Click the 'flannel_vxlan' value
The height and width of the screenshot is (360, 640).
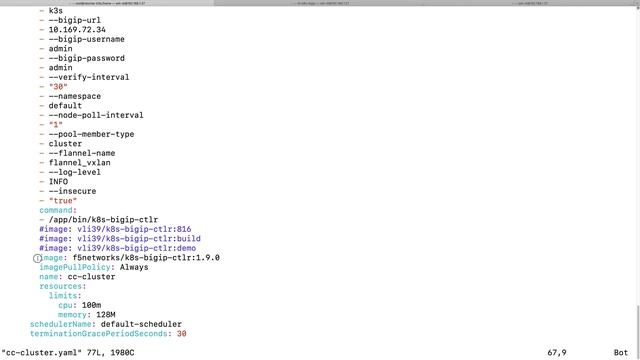pos(80,162)
